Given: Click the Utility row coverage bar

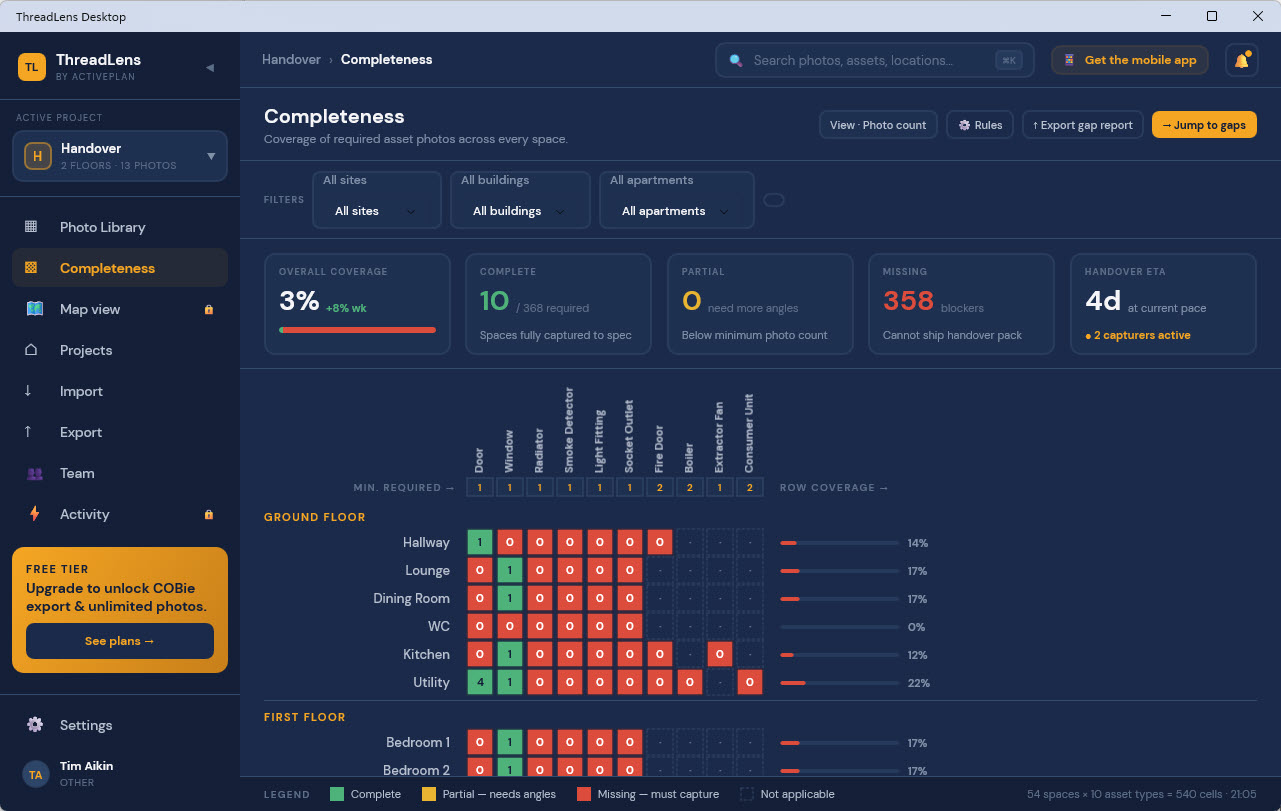Looking at the screenshot, I should [839, 683].
